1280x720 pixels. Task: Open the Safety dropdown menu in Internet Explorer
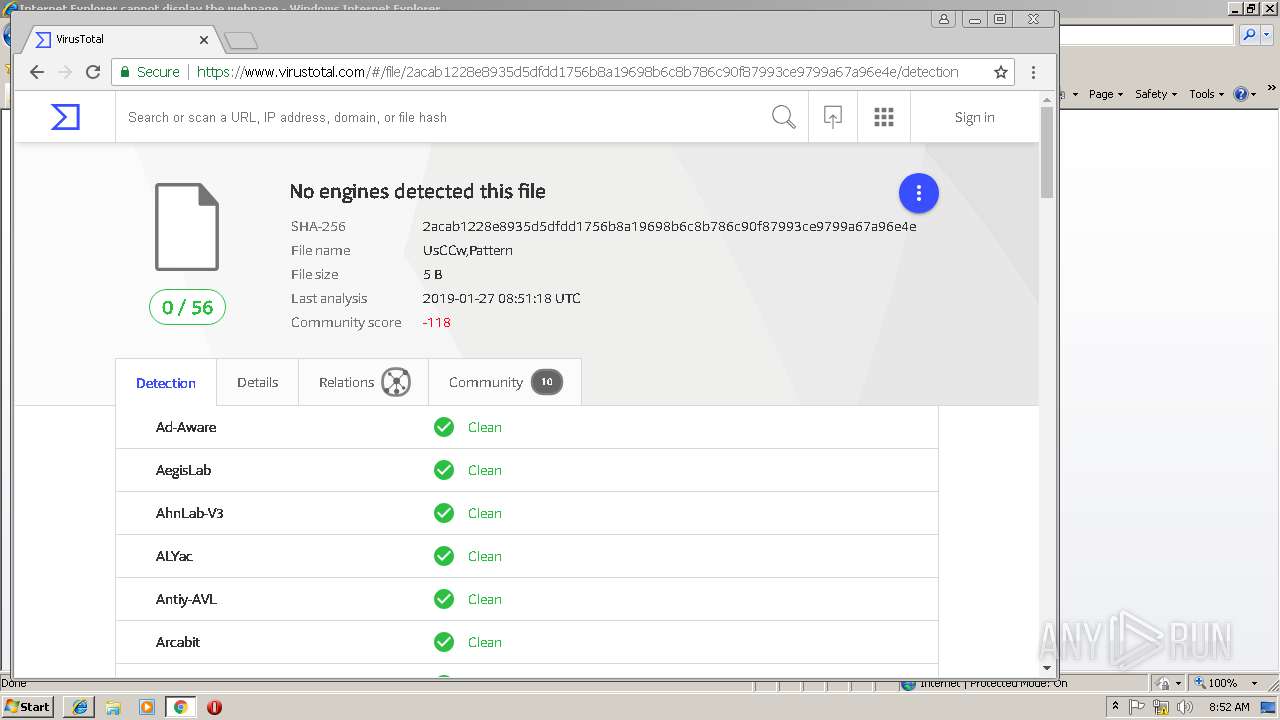1156,94
